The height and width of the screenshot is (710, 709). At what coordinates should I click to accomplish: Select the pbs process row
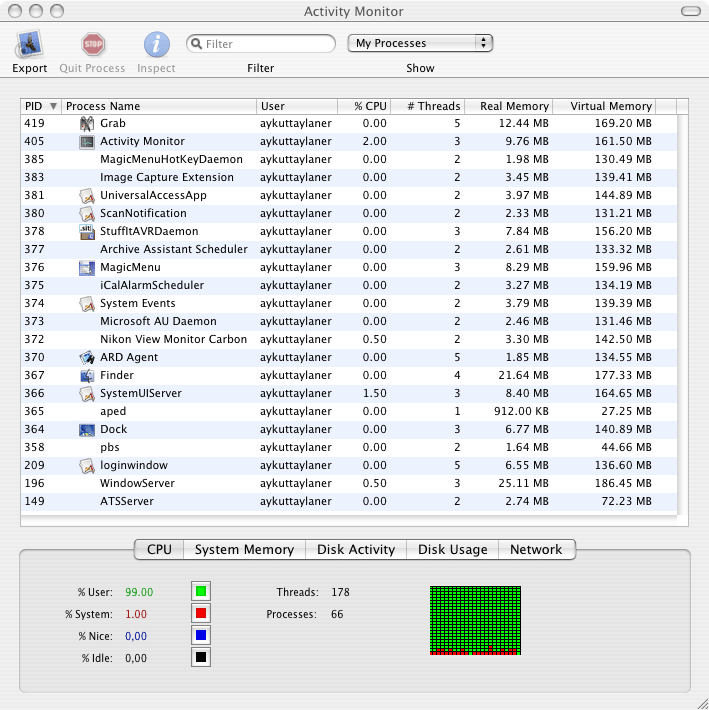(x=349, y=447)
